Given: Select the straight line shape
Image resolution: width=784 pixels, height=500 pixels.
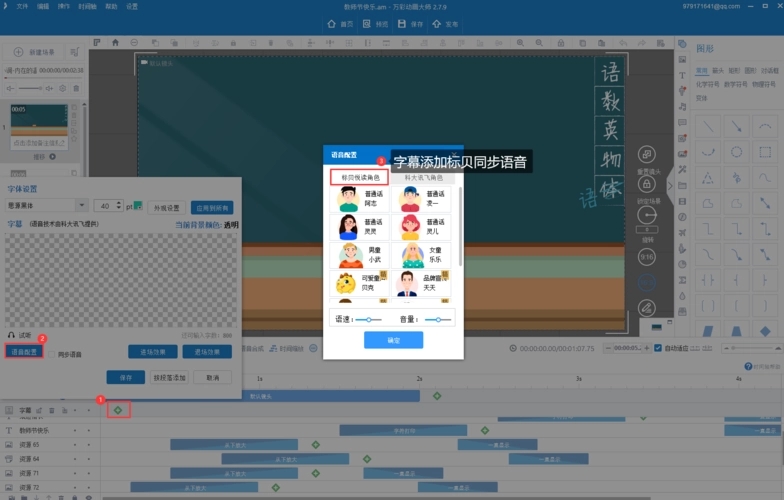Looking at the screenshot, I should (x=708, y=126).
